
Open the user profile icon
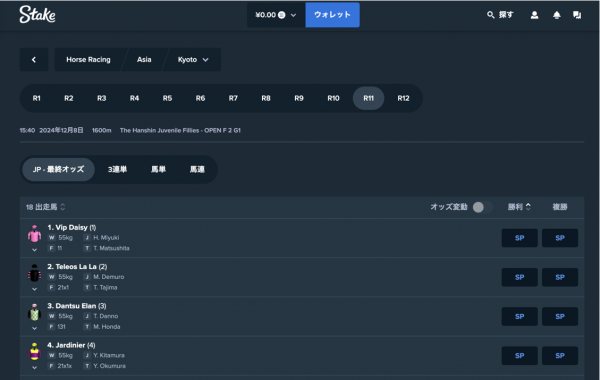pos(535,15)
